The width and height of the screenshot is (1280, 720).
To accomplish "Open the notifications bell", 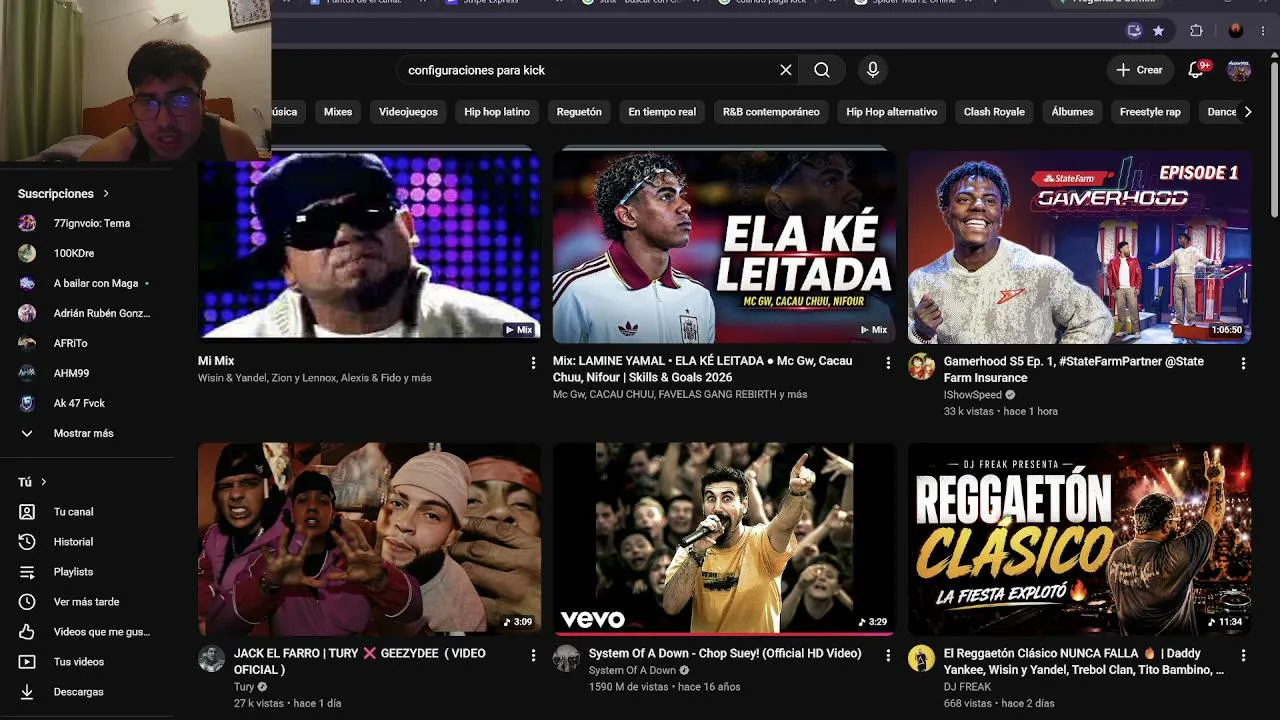I will (1196, 70).
